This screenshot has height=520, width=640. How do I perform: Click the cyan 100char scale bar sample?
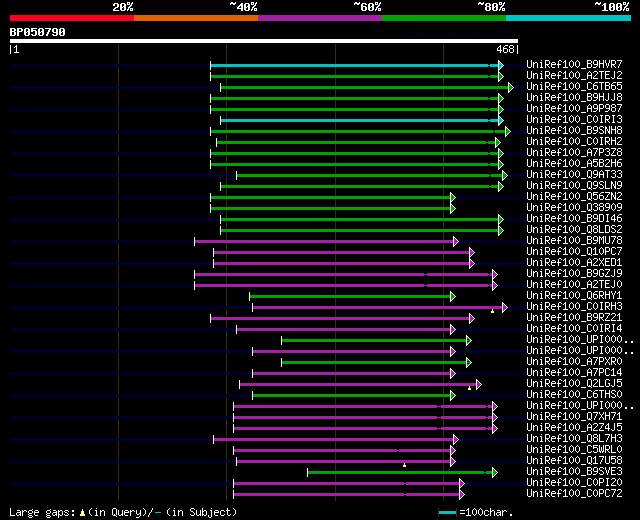point(447,512)
